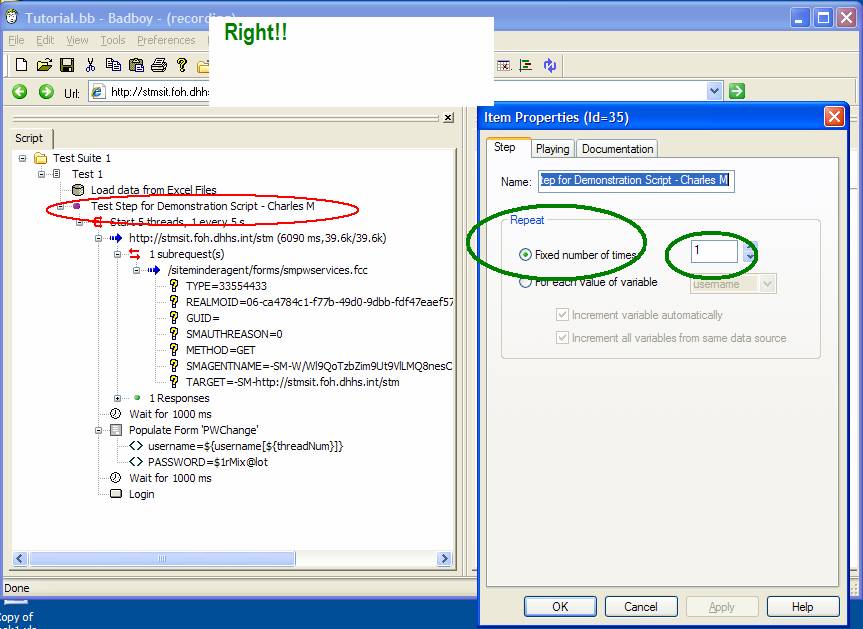Select the 'Fixed number of times' radio button
Image resolution: width=863 pixels, height=629 pixels.
pos(525,255)
